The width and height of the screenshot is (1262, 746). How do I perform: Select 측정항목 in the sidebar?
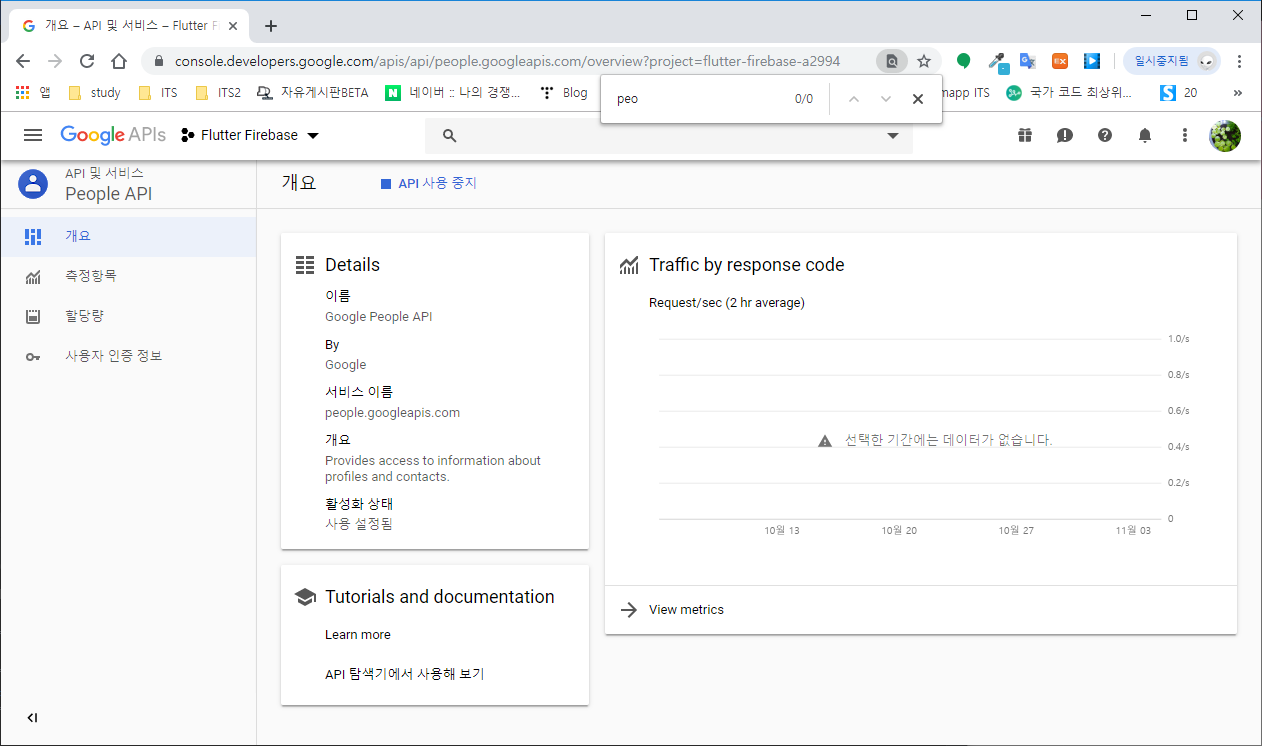(x=128, y=276)
